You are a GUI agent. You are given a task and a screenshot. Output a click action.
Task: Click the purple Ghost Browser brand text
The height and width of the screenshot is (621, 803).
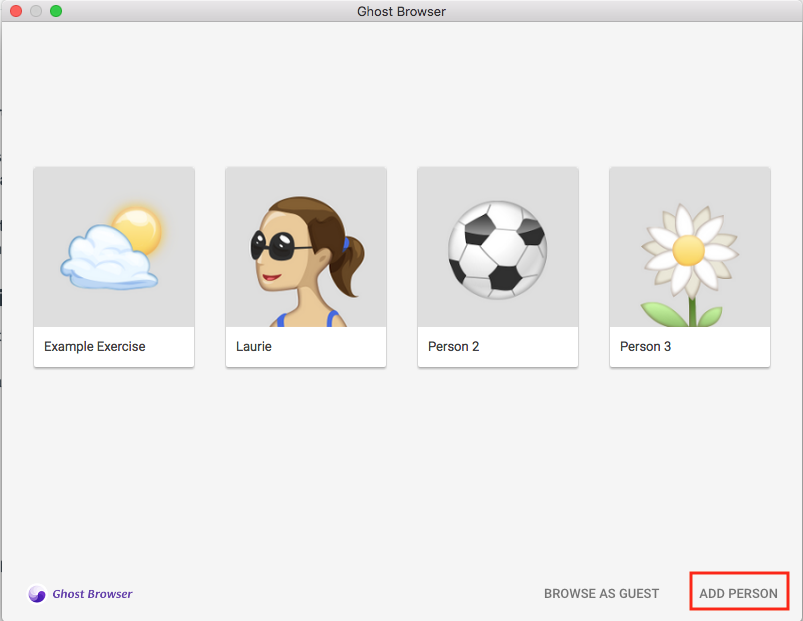(x=92, y=594)
